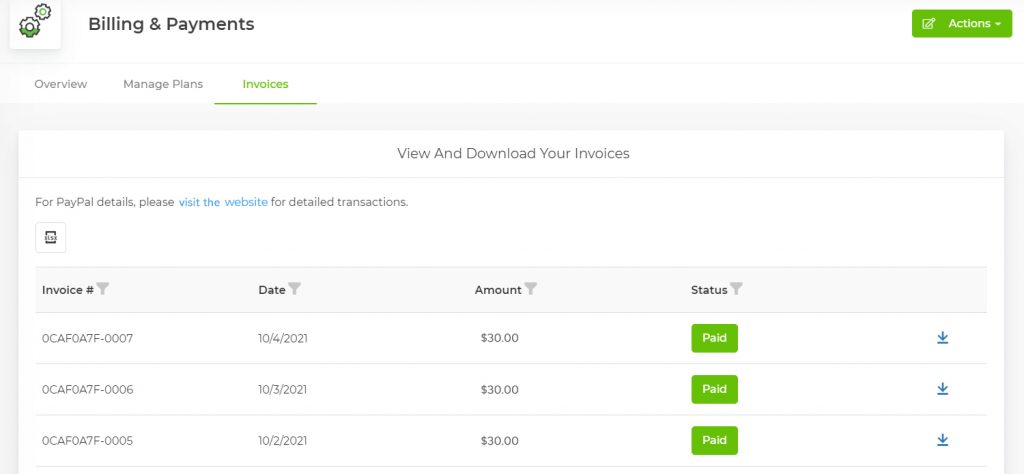Click the gears logo icon beside Billing & Payments

[x=35, y=23]
